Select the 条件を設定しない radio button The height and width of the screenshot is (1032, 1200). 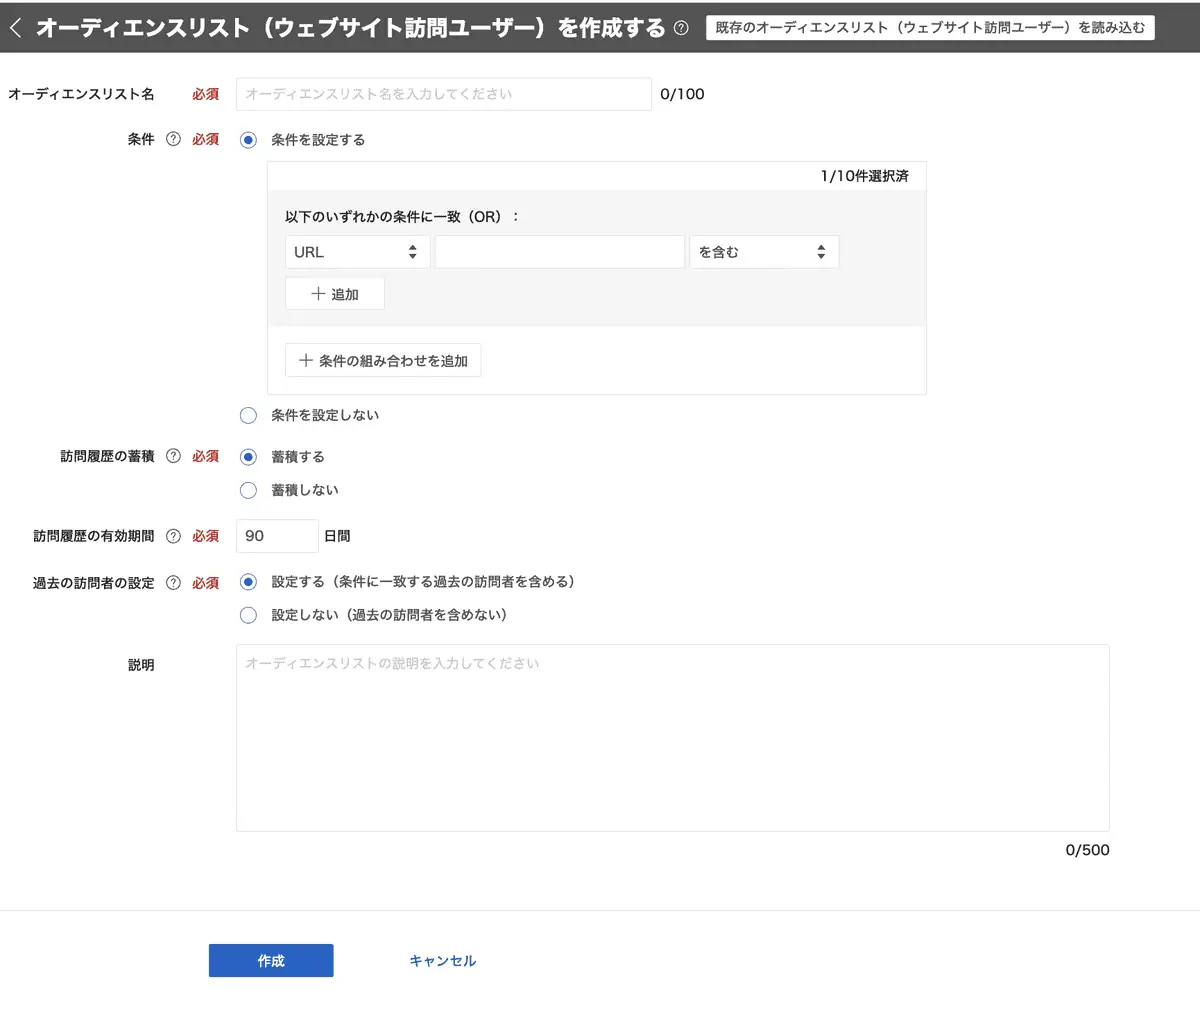(248, 415)
